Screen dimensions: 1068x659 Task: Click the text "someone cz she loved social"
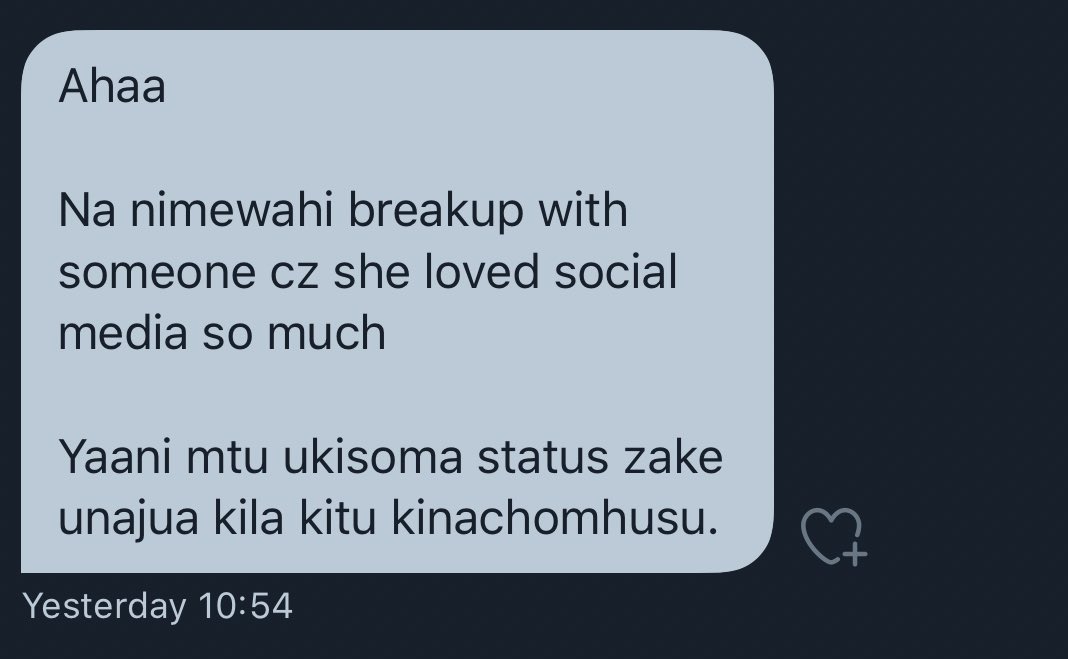[368, 272]
